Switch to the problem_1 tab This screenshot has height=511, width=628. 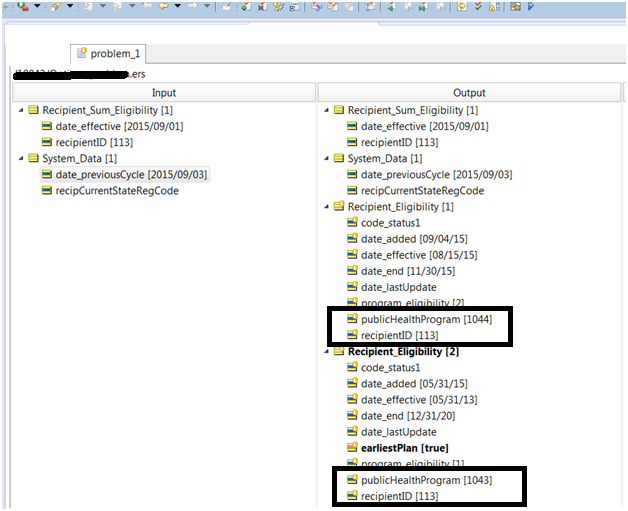tap(108, 54)
